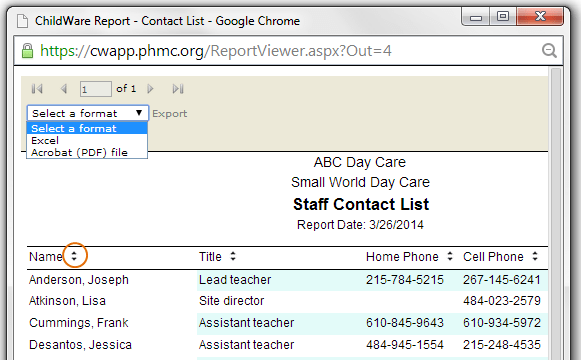Sort report by Name column
Viewport: 581px width, 360px height.
click(x=74, y=256)
